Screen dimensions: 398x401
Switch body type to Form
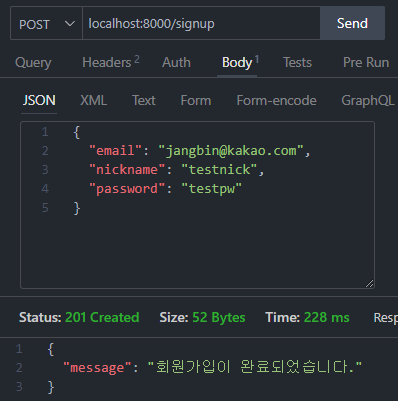pyautogui.click(x=196, y=100)
